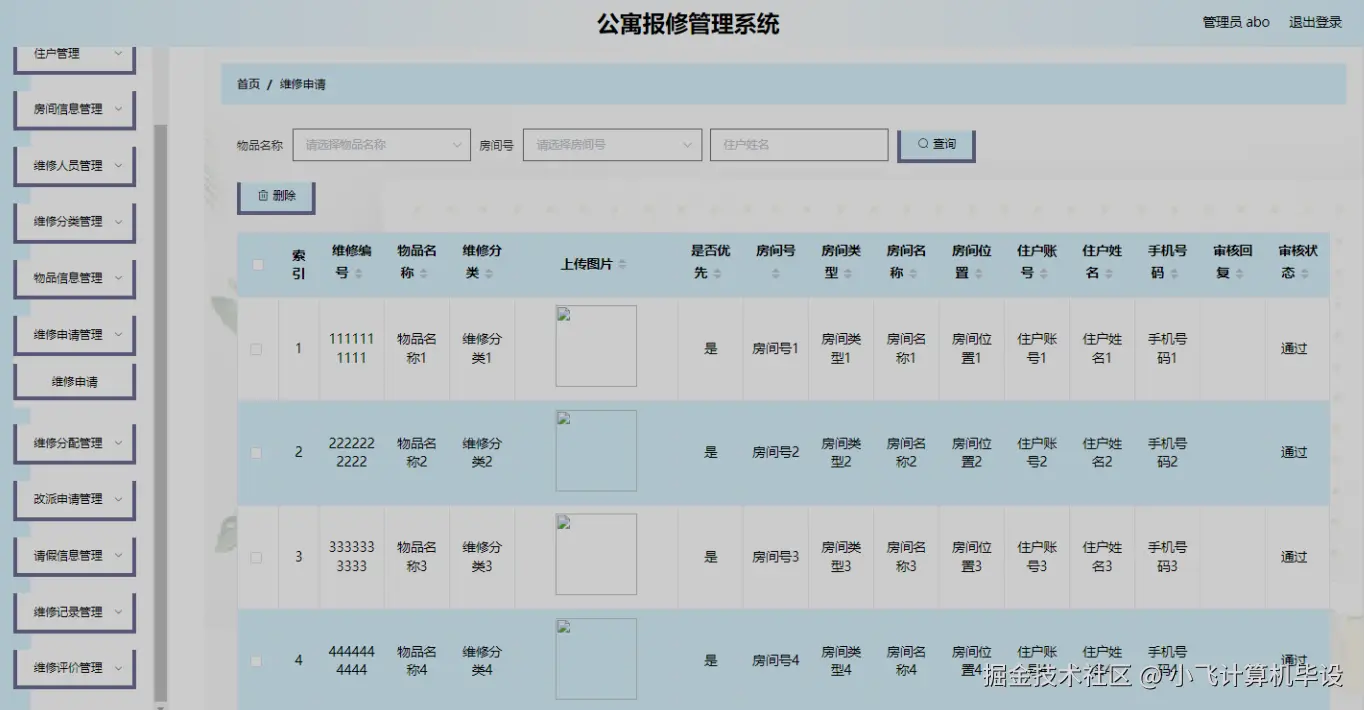1364x710 pixels.
Task: Click the sort icon on 维修编号 column
Action: coord(359,273)
